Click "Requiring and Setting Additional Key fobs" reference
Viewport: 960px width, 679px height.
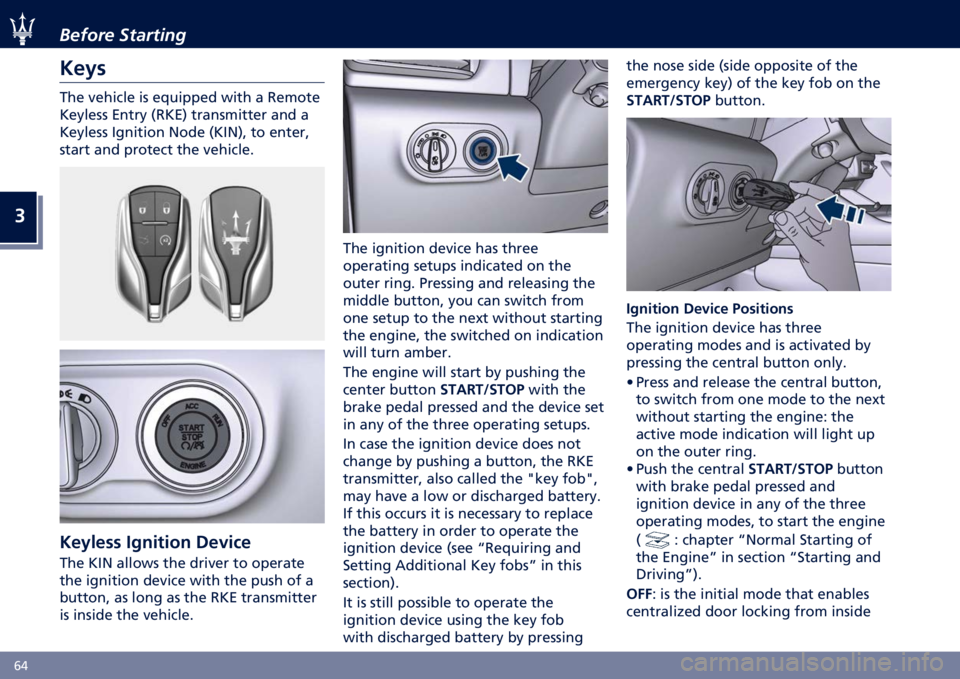tap(462, 557)
